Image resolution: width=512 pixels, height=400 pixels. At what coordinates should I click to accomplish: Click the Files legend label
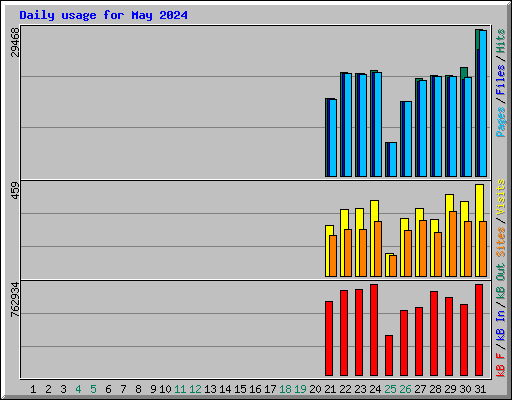pos(500,80)
